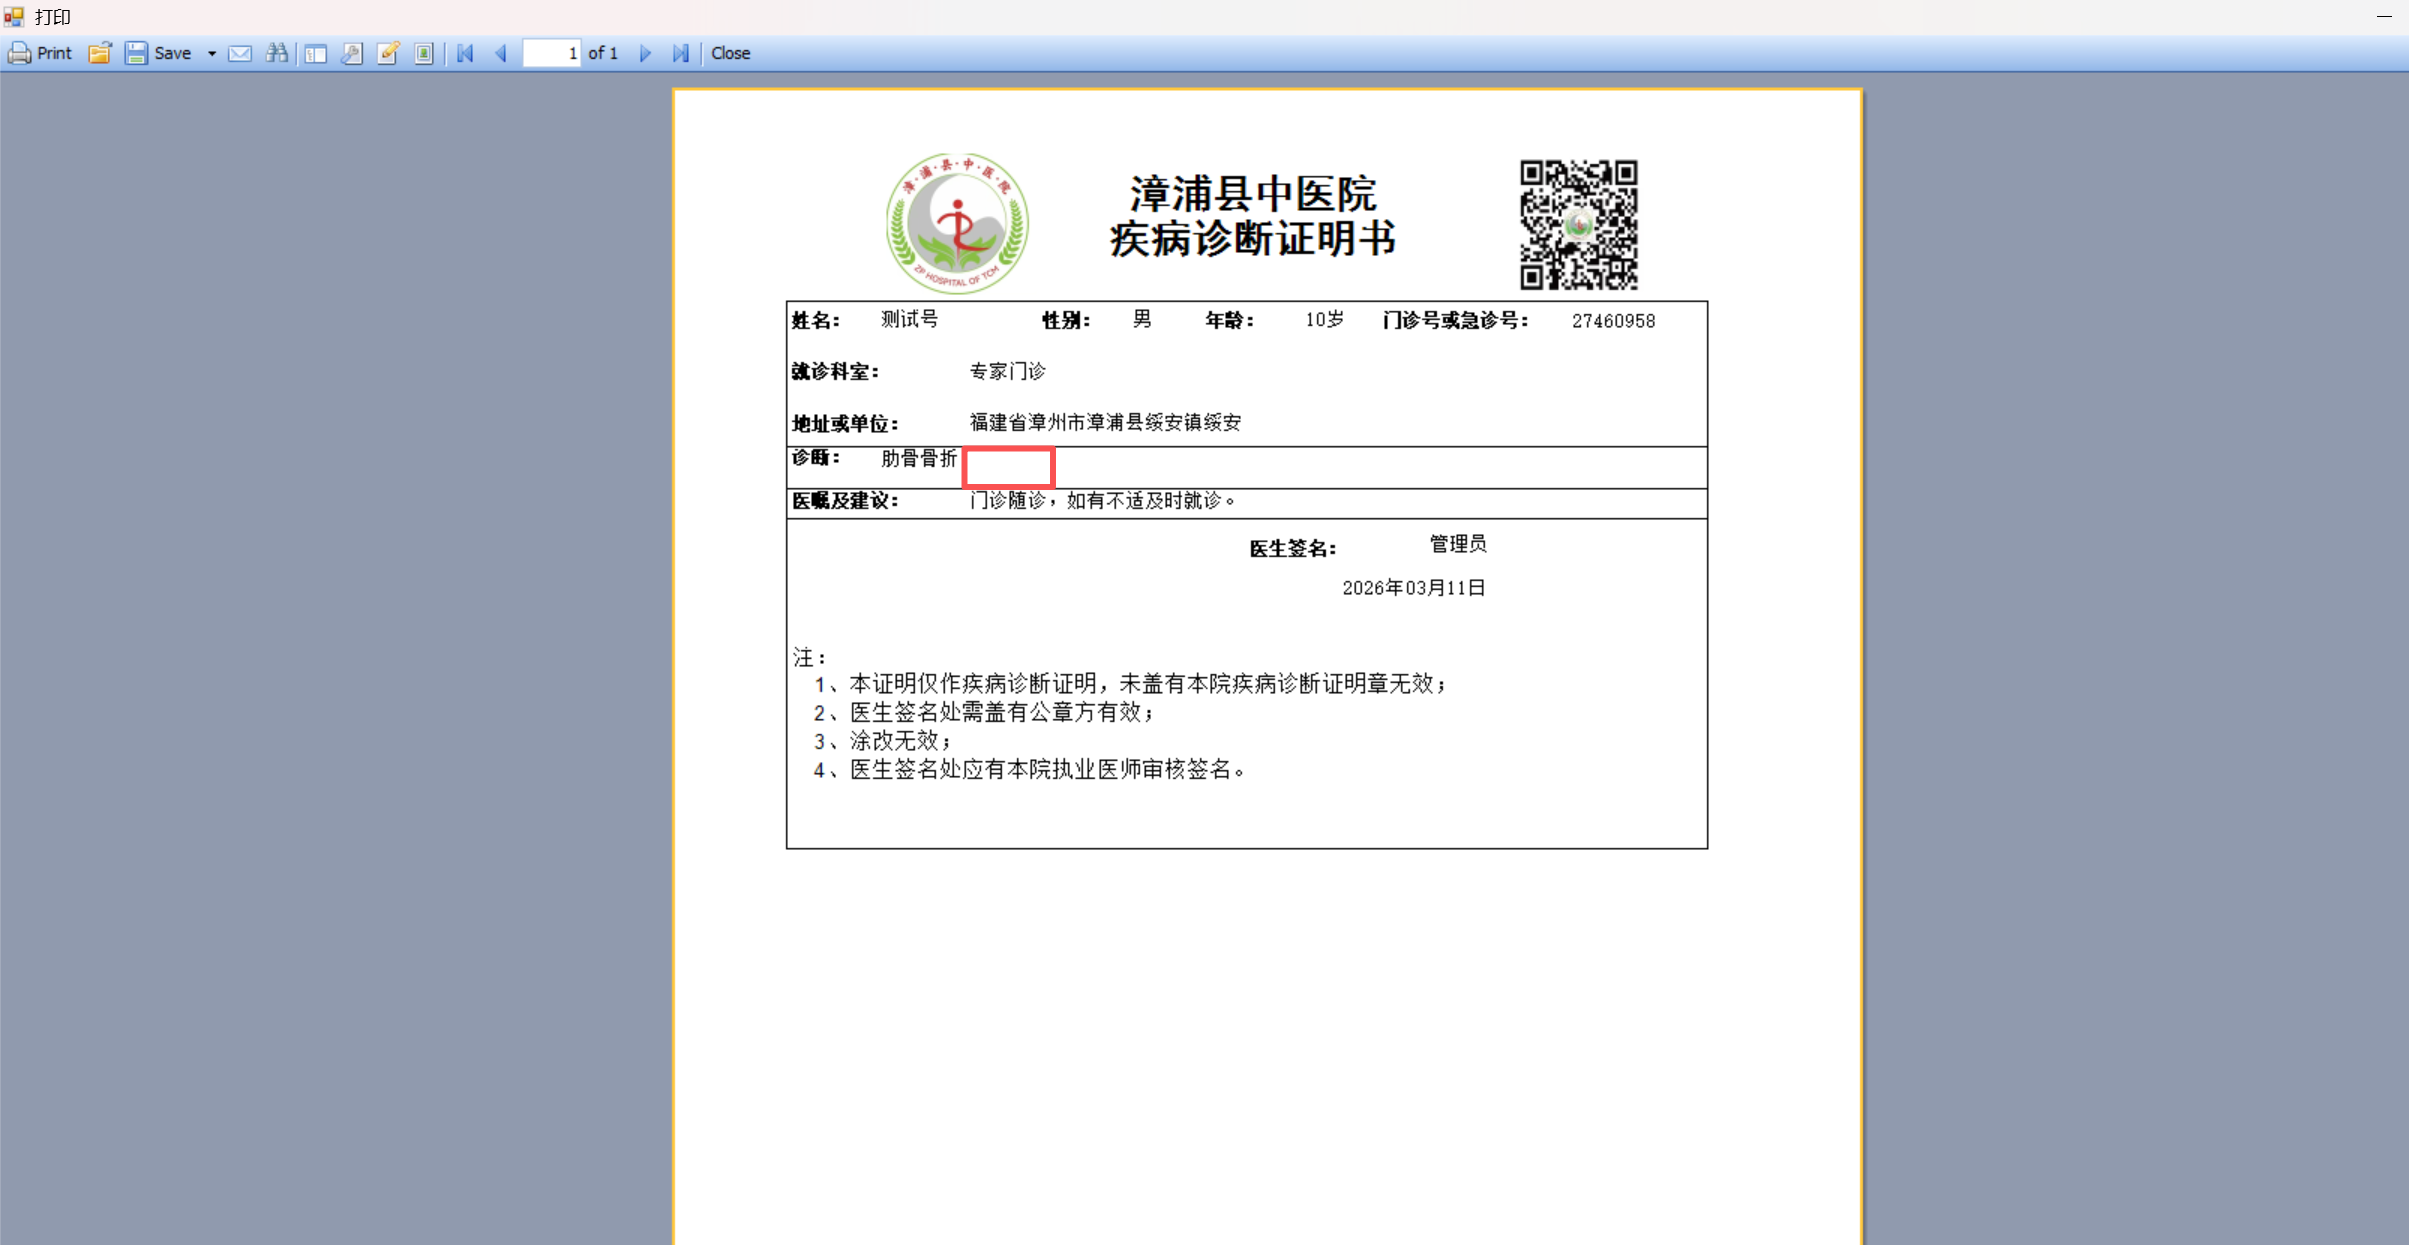This screenshot has height=1245, width=2409.
Task: Click the red highlighted diagnosis box
Action: pyautogui.click(x=1008, y=467)
